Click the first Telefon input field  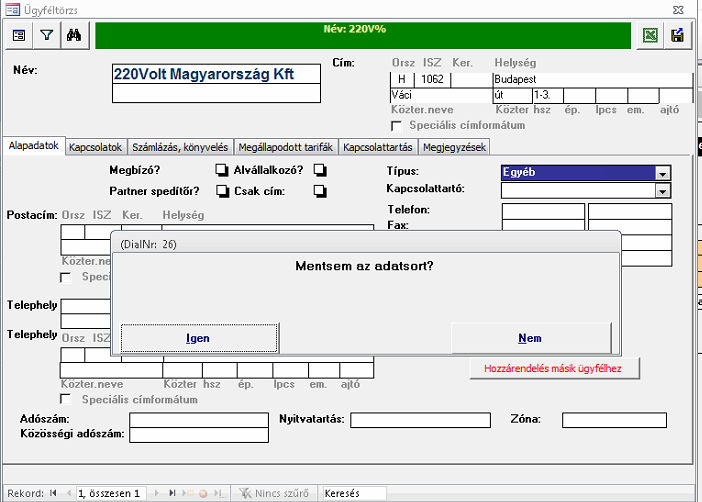[x=543, y=211]
